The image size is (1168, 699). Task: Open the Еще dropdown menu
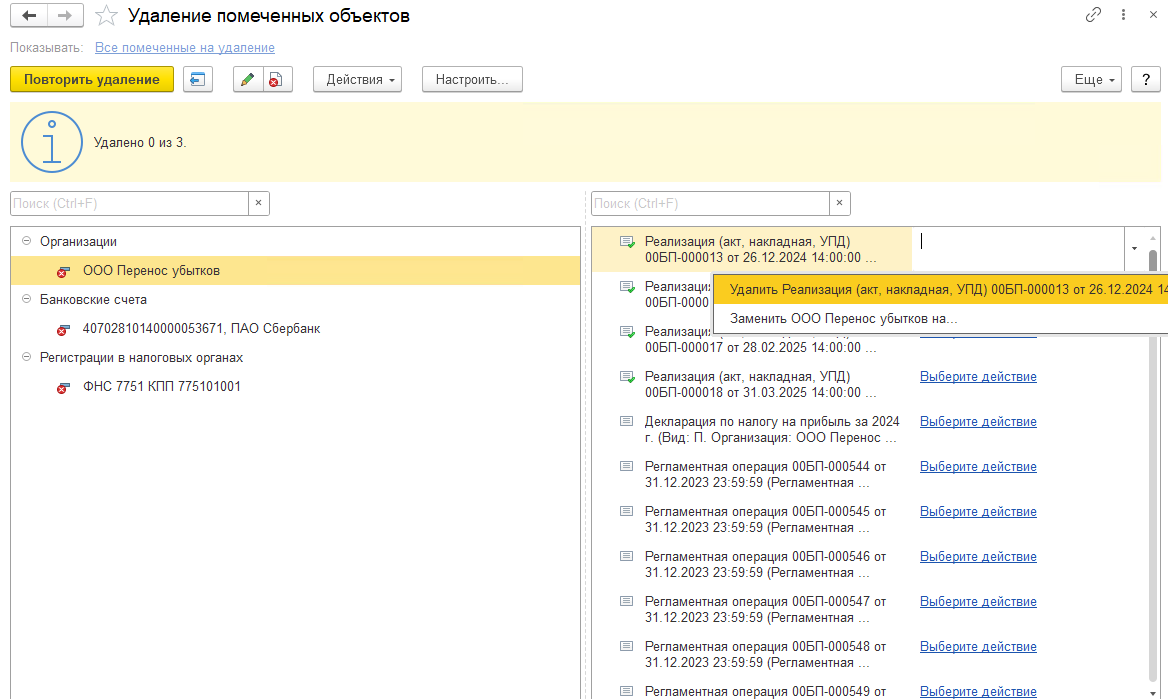pos(1091,80)
